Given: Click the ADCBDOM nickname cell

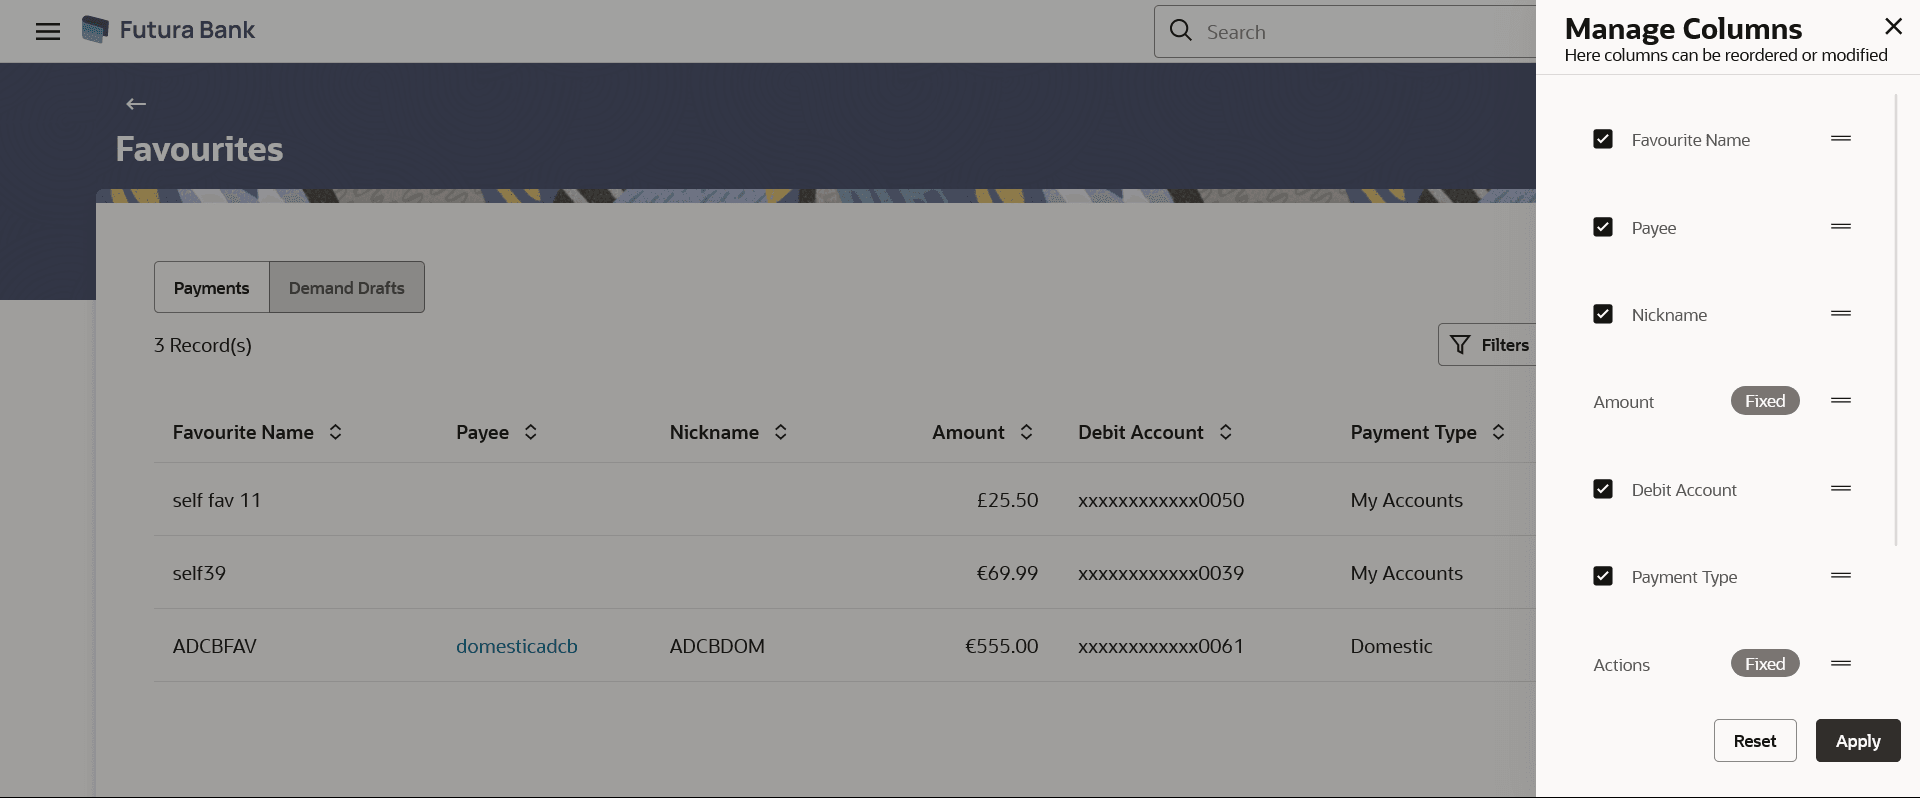Looking at the screenshot, I should pos(717,646).
